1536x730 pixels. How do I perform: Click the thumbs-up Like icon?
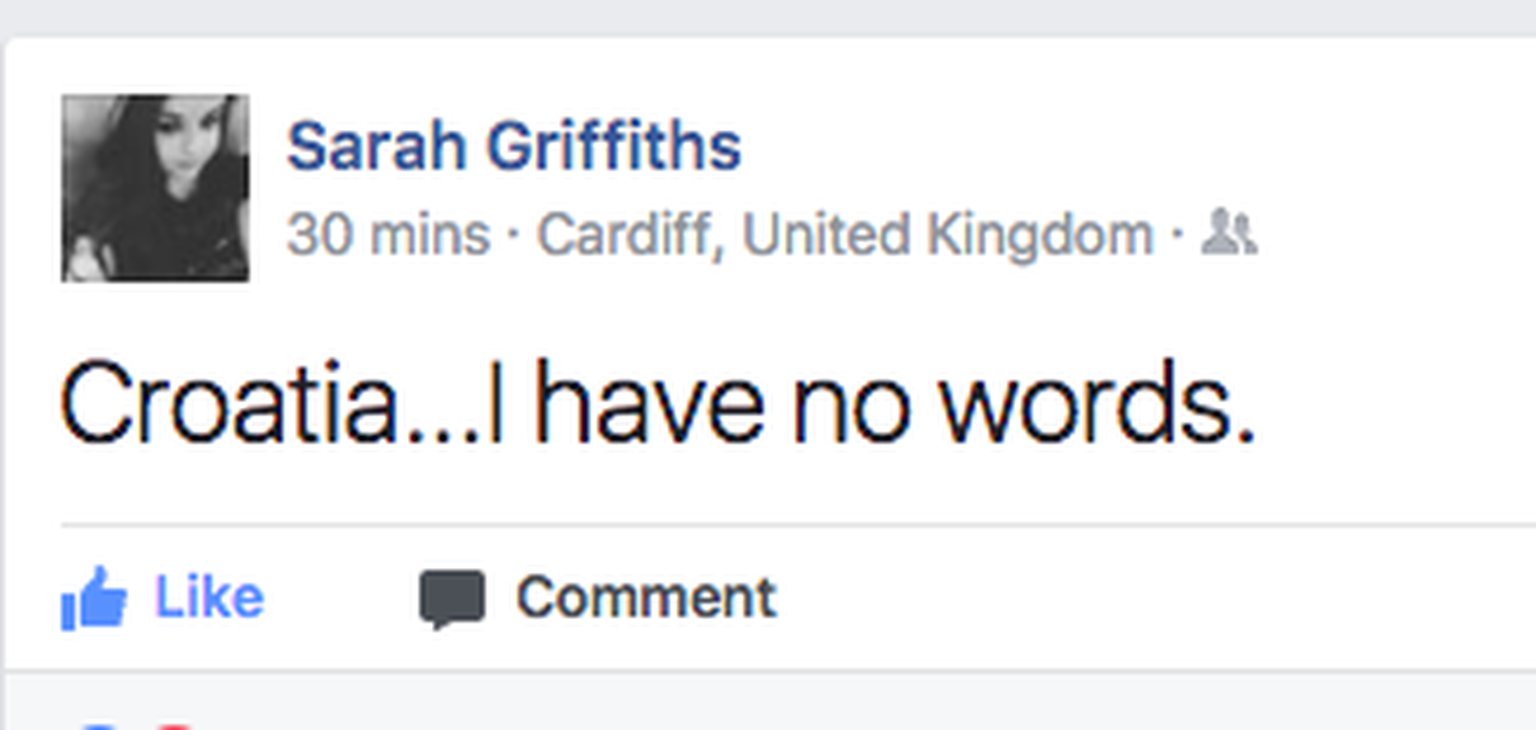point(94,598)
